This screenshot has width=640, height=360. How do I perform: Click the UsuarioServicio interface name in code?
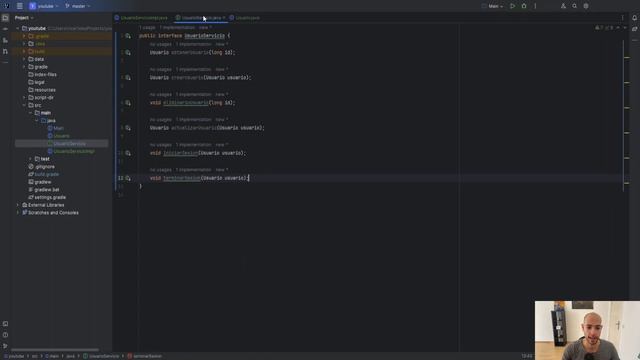click(204, 36)
